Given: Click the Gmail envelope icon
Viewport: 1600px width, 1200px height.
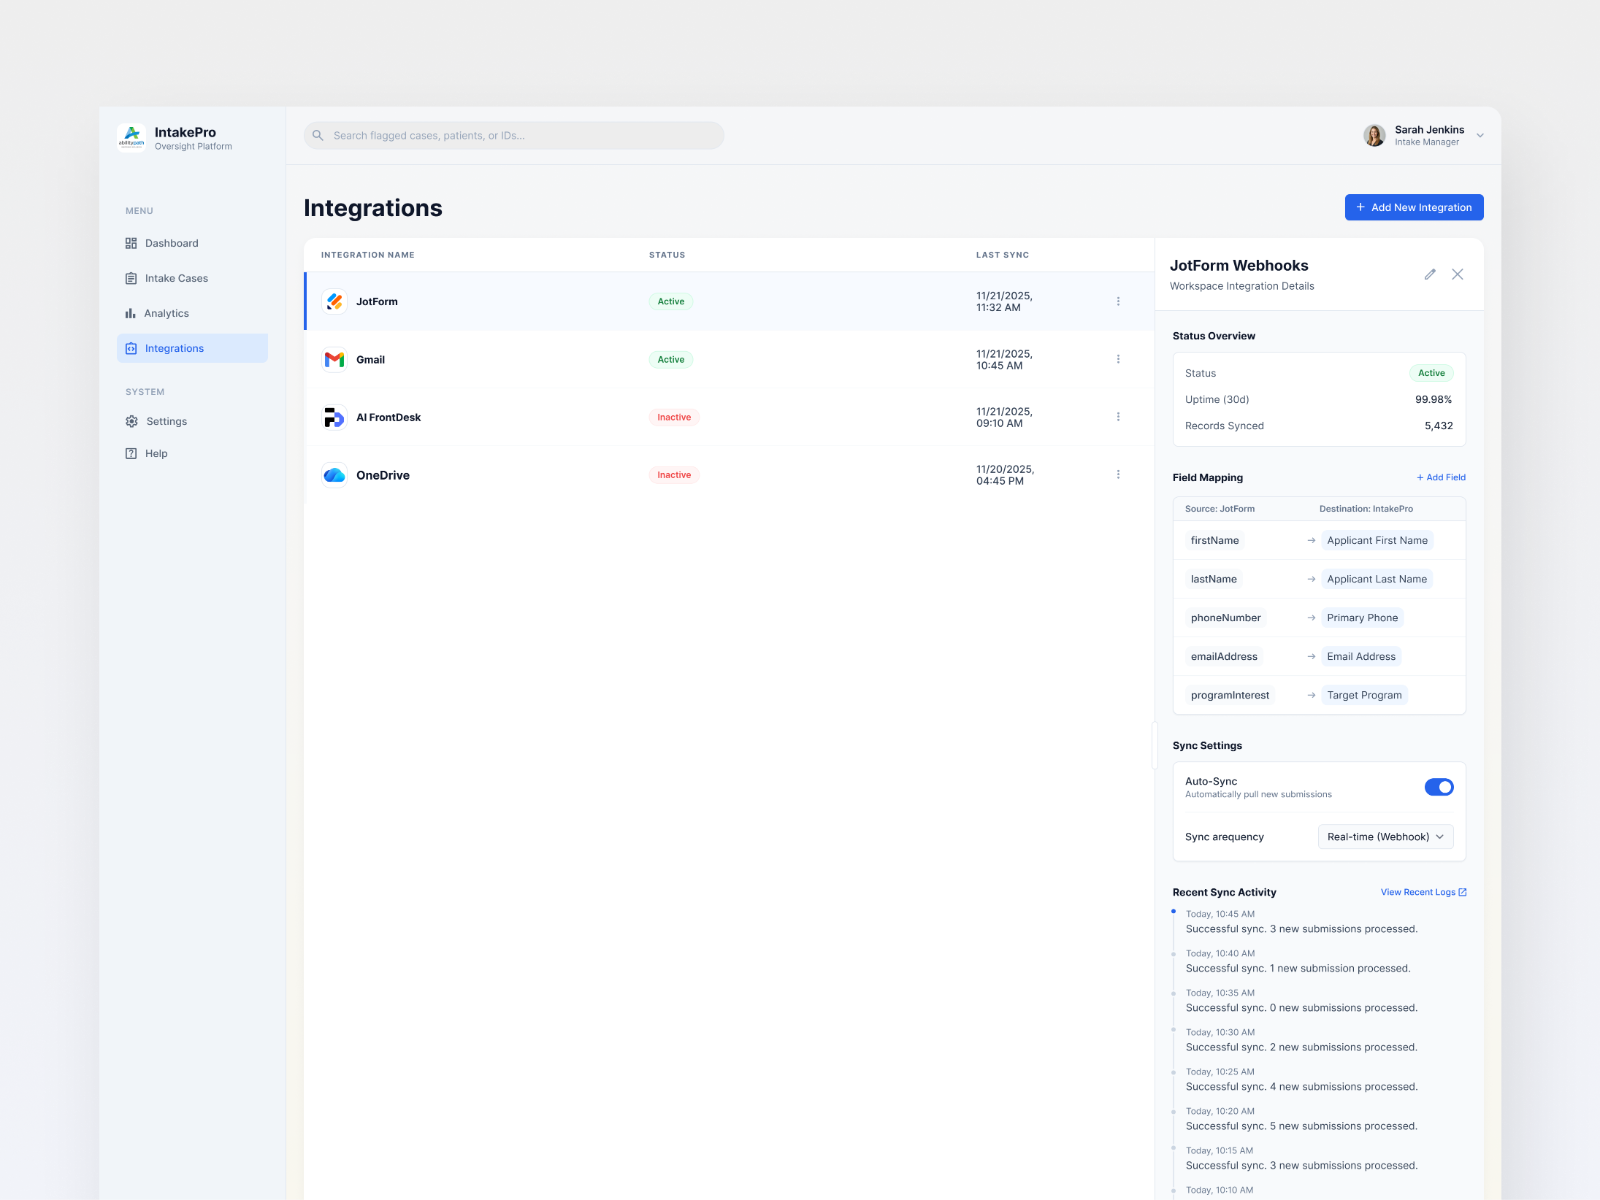Looking at the screenshot, I should click(334, 359).
